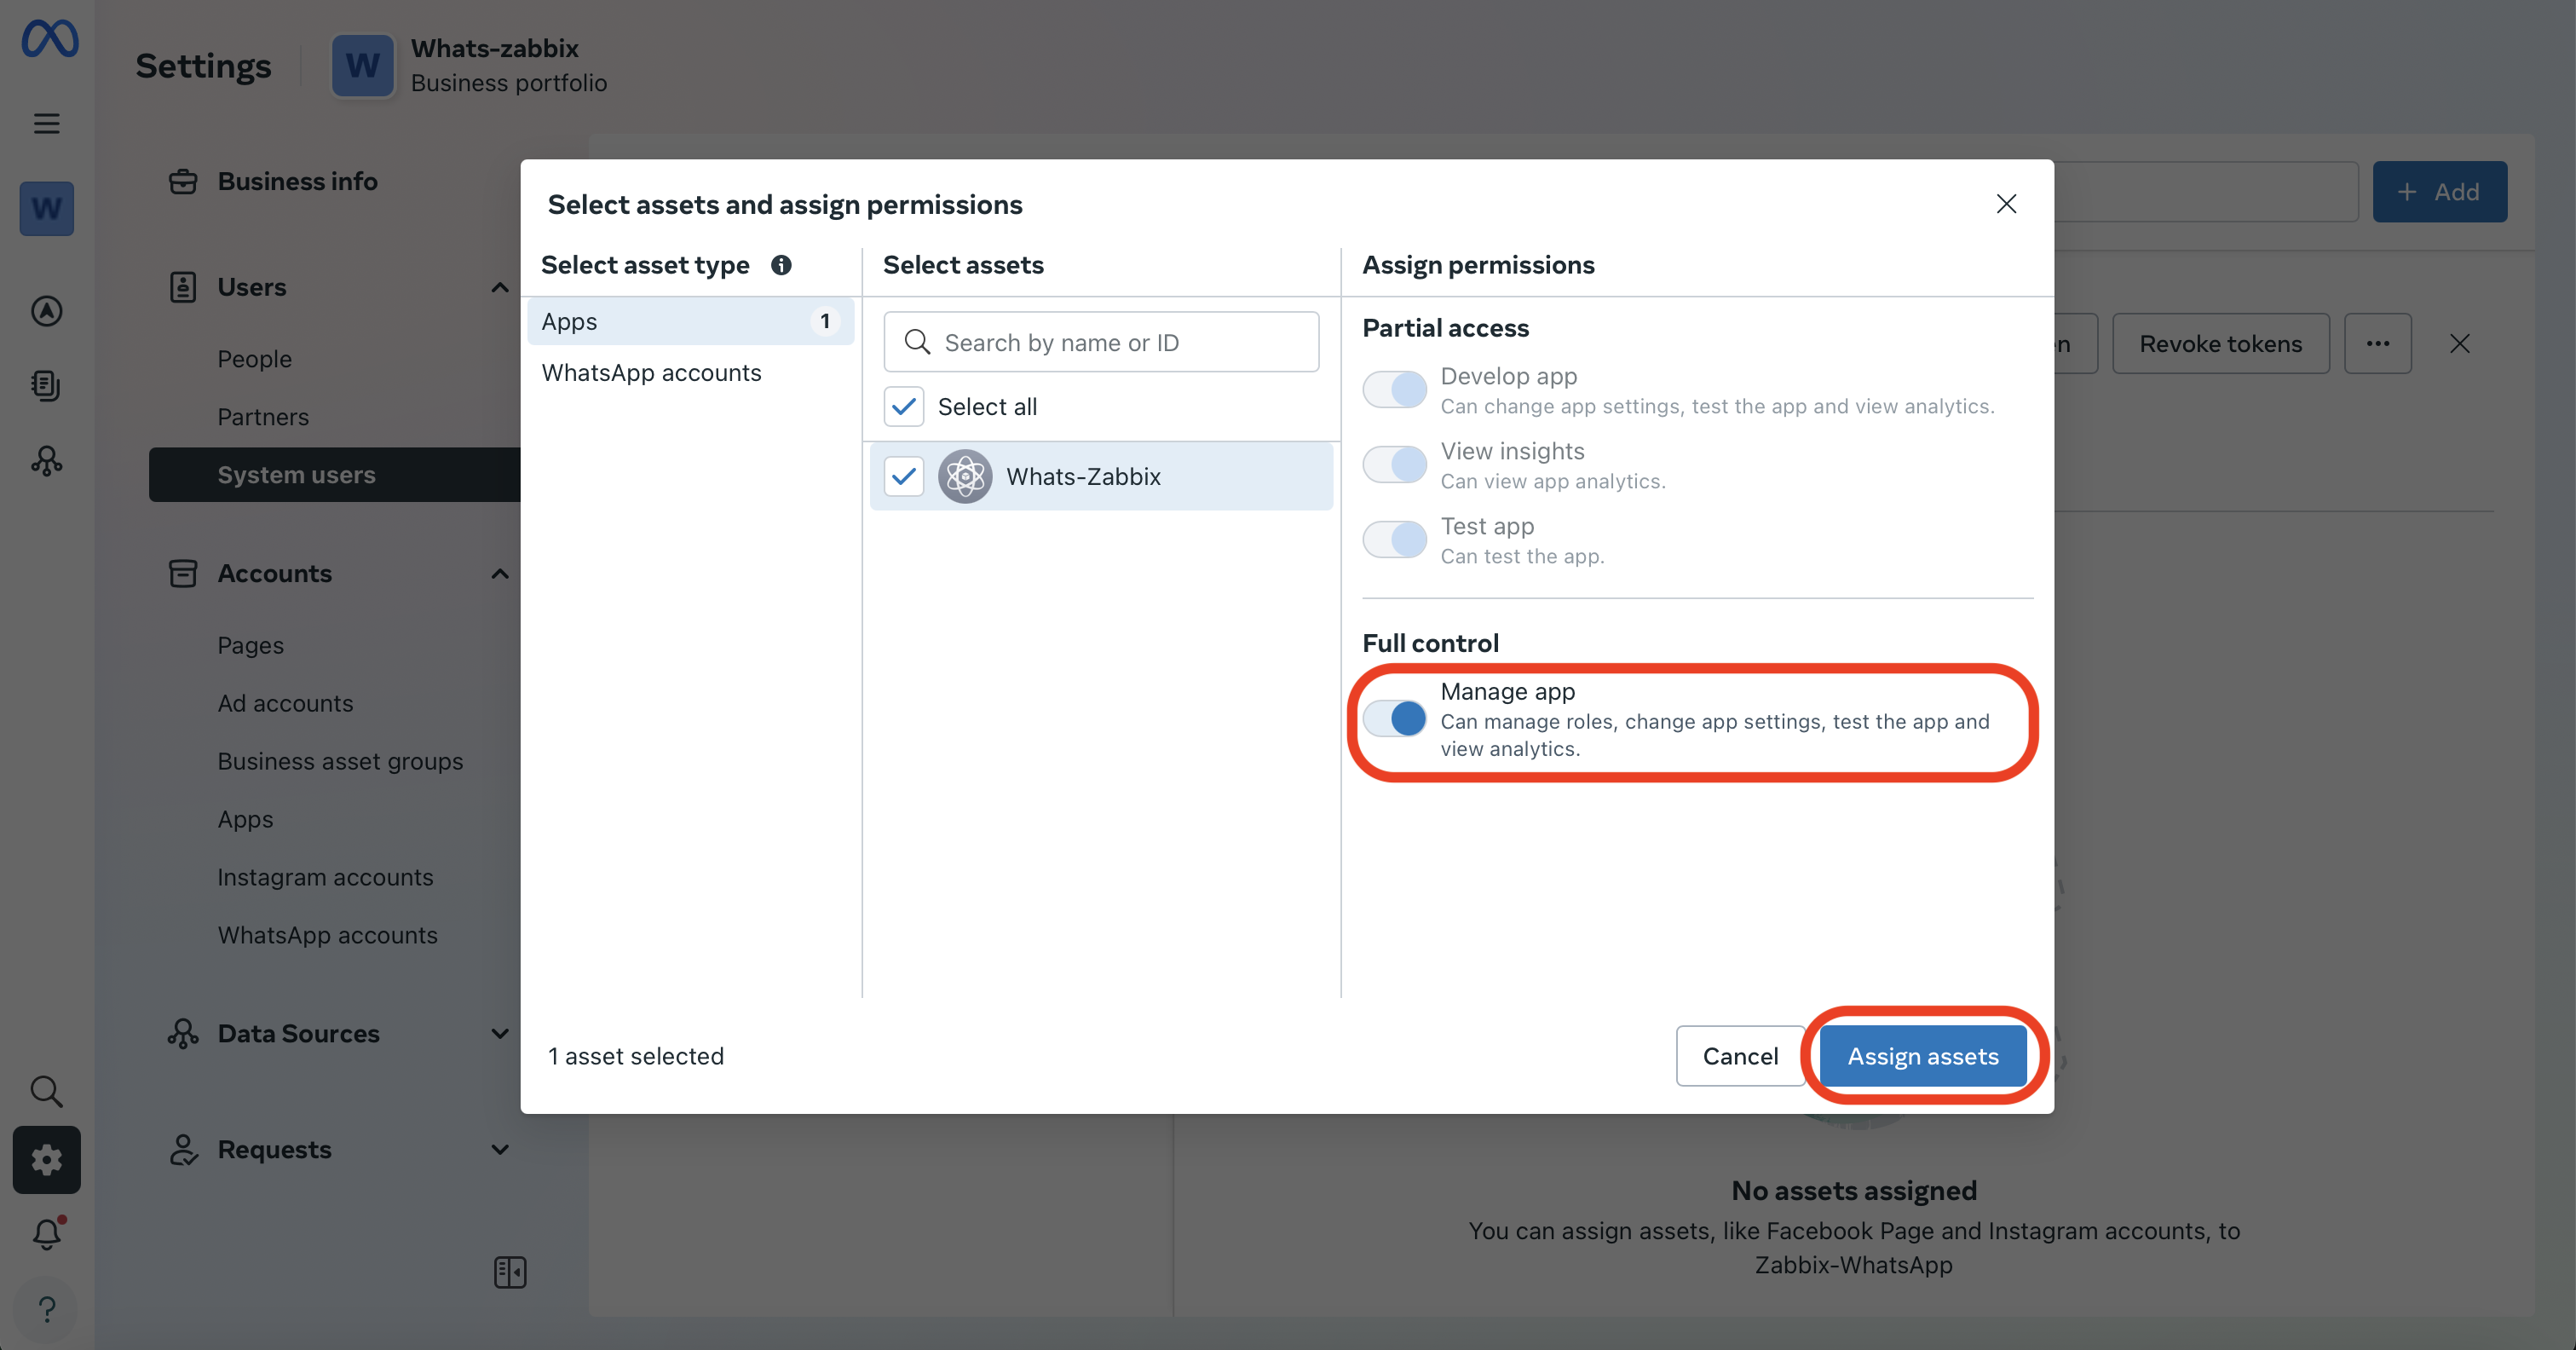Click the briefcase icon next to Business info
The image size is (2576, 1350).
tap(183, 182)
